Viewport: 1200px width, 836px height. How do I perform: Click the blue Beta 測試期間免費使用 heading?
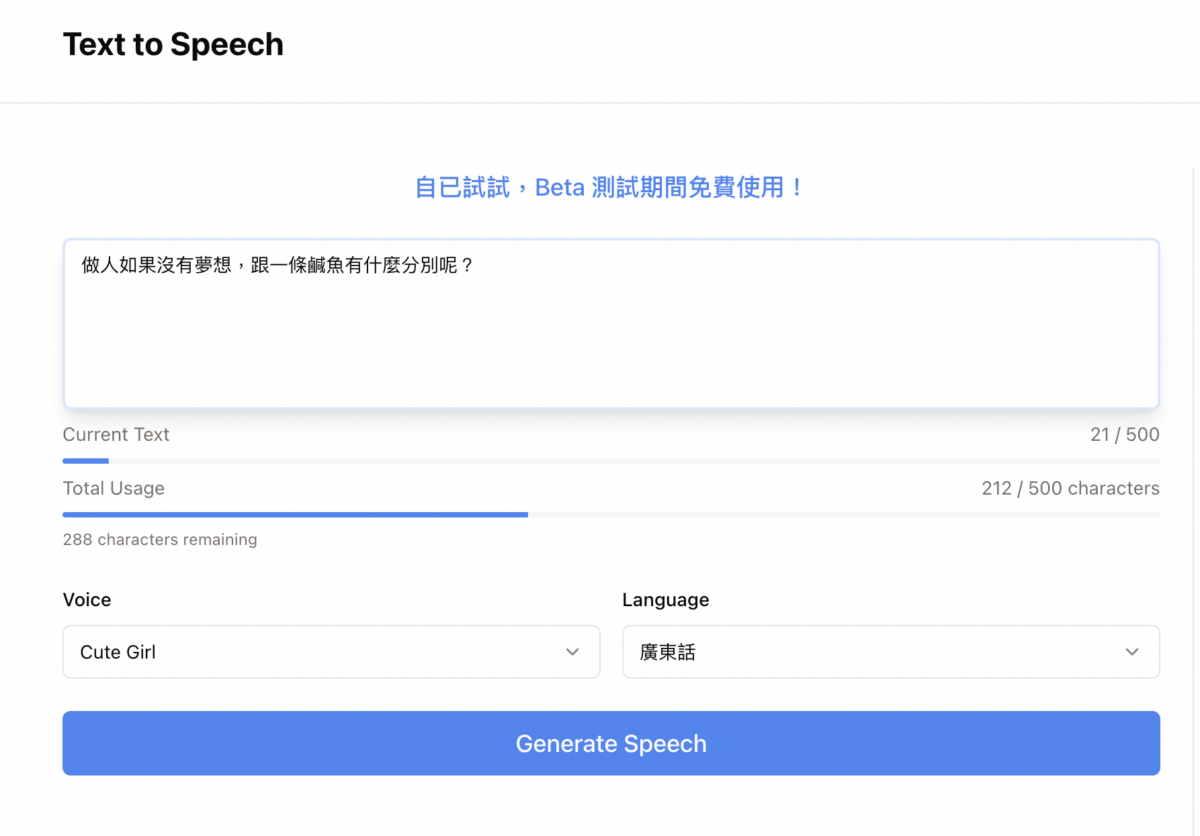611,187
